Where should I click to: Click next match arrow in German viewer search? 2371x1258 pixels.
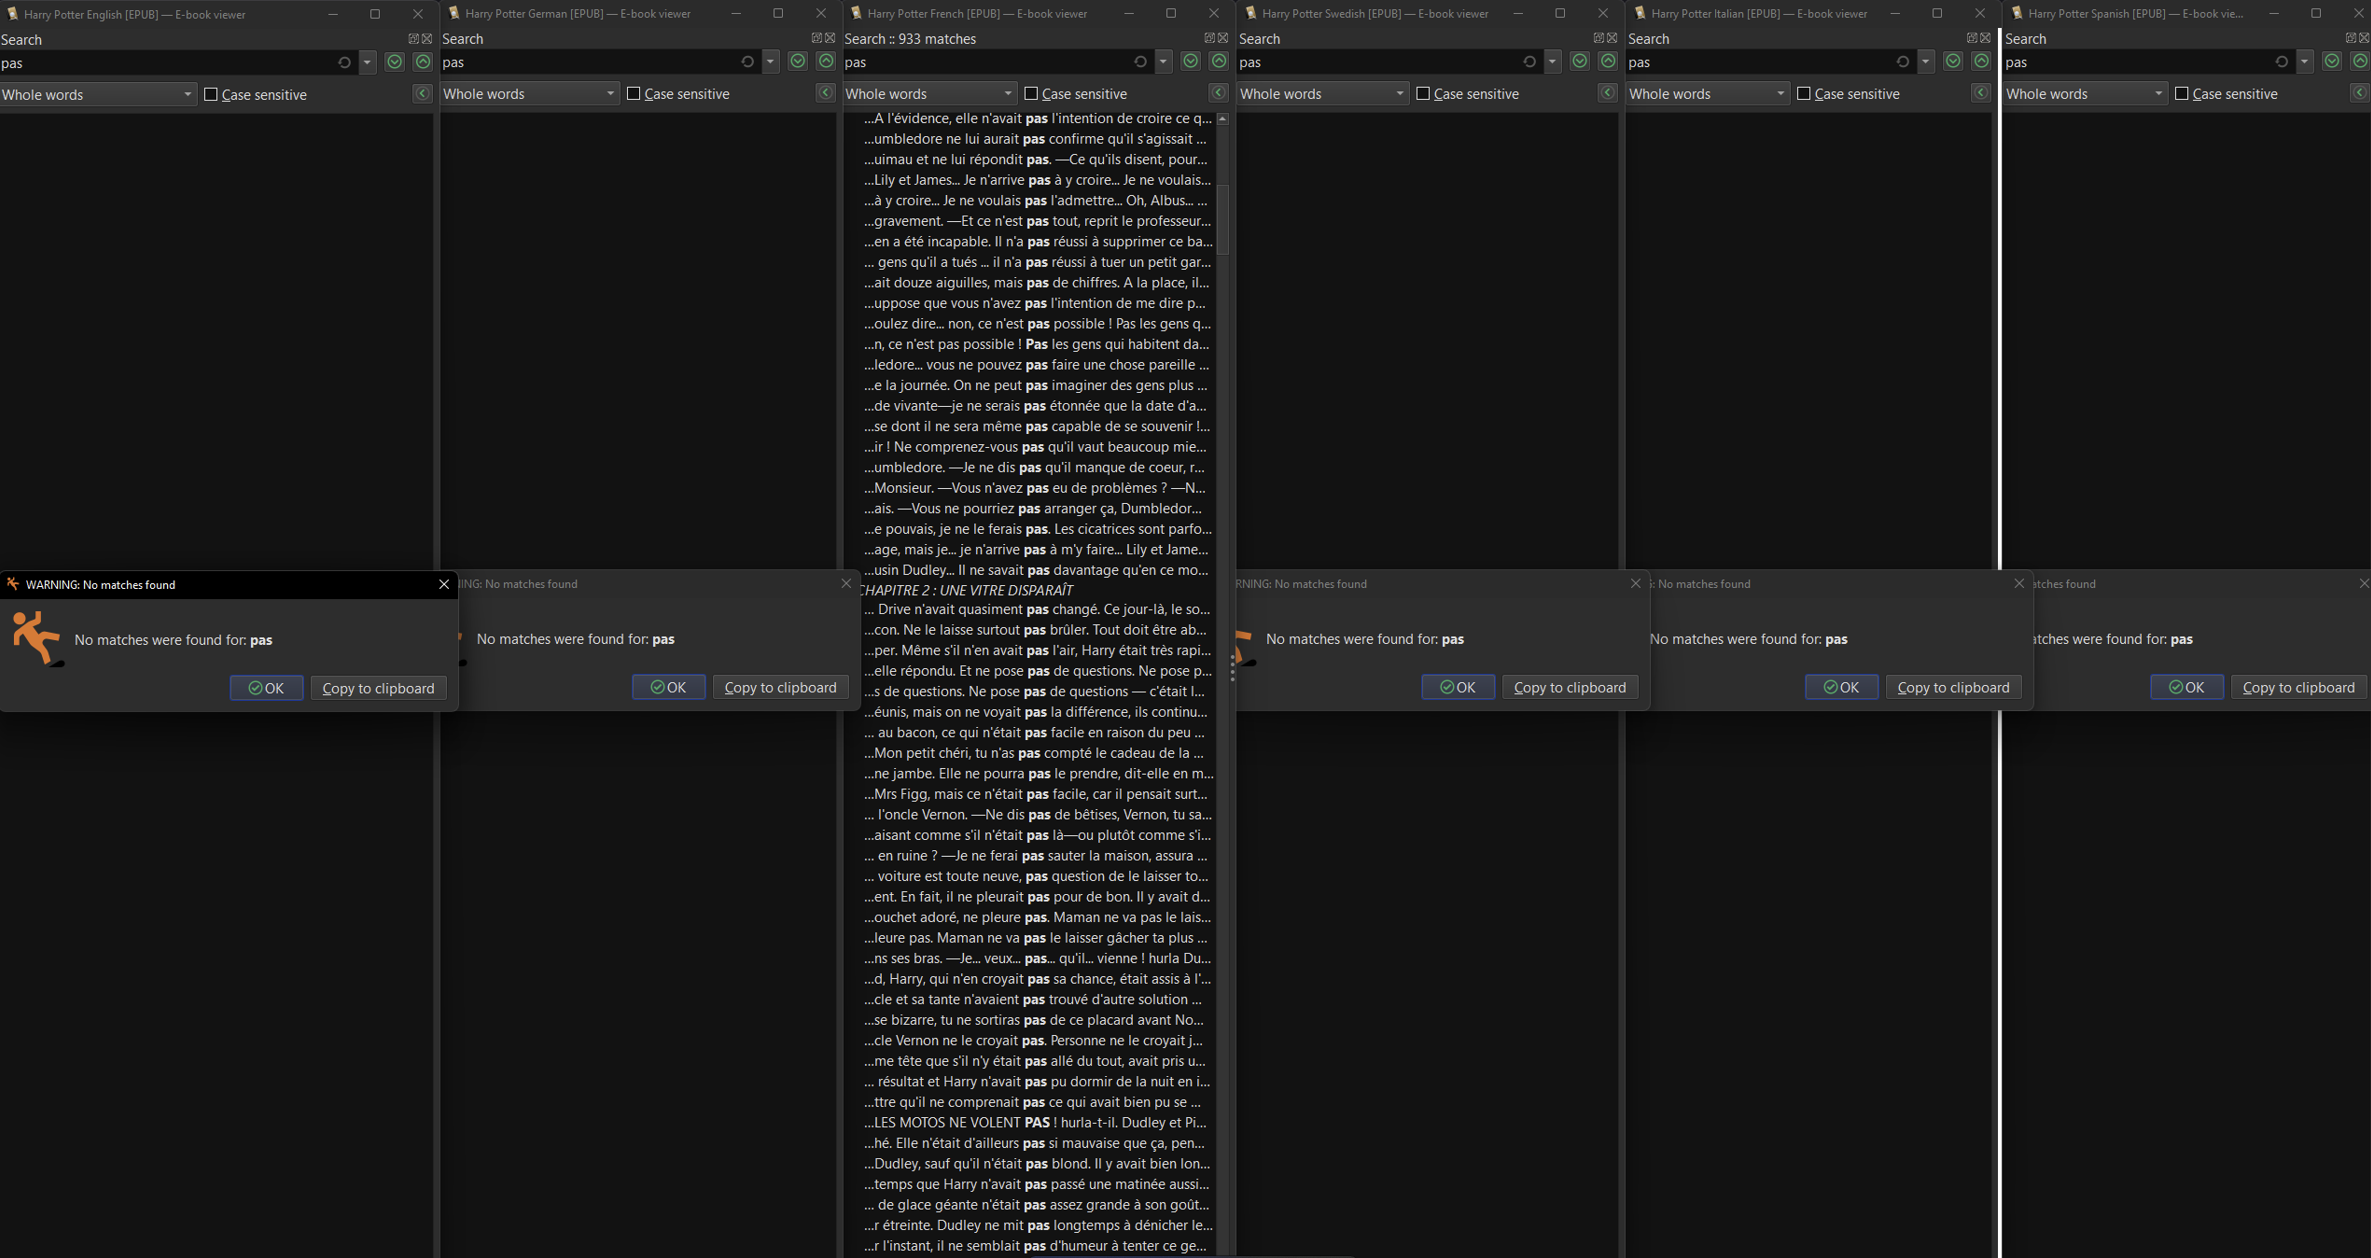(x=798, y=61)
